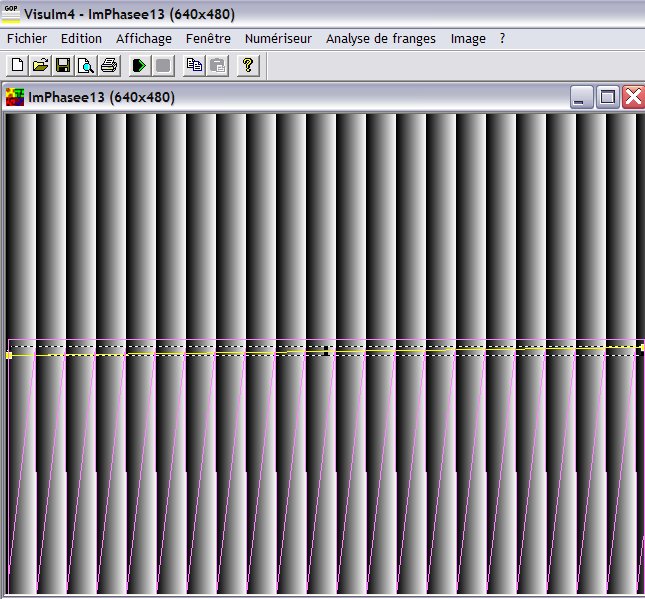Open the Fenêtre menu

[x=208, y=39]
